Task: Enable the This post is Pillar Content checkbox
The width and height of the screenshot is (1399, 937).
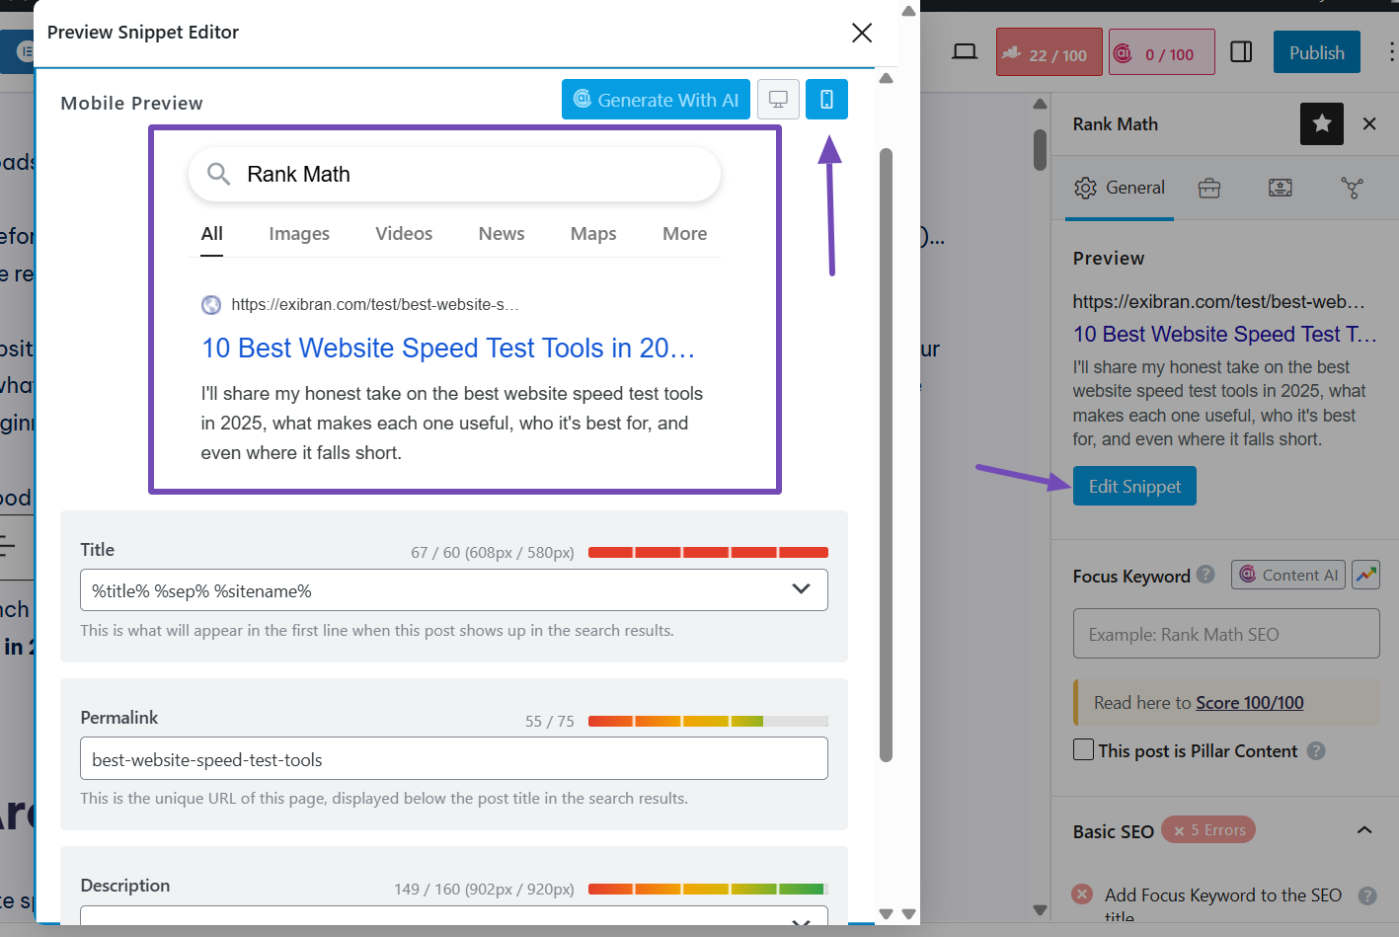Action: pos(1083,750)
